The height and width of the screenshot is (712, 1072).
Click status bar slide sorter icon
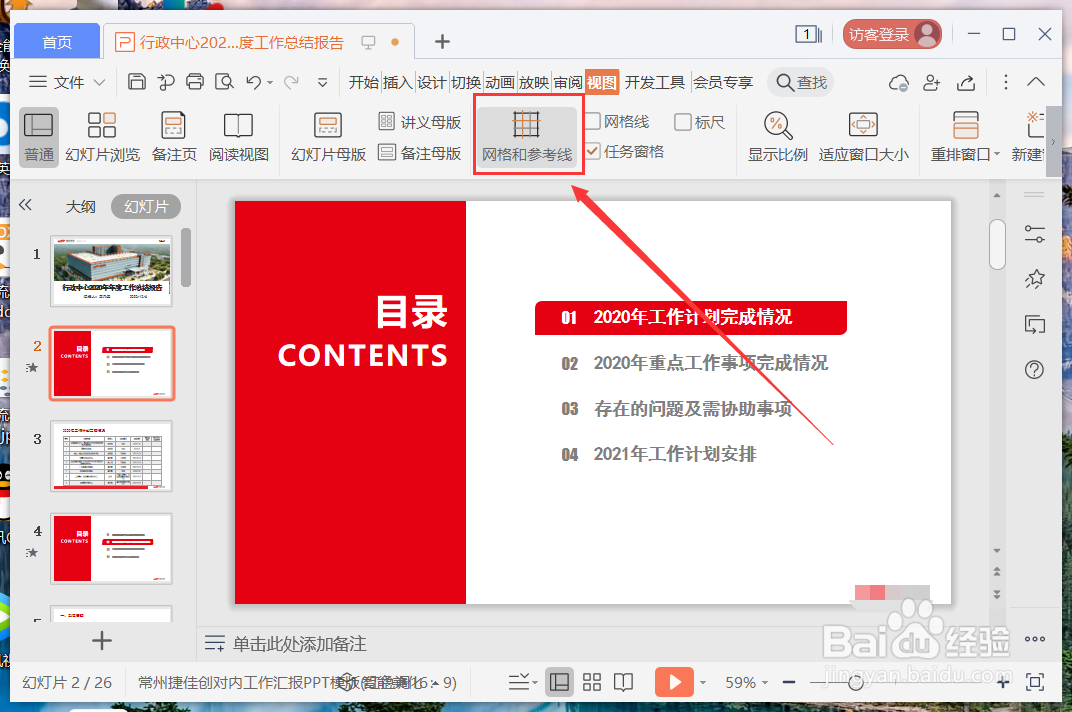click(x=591, y=682)
